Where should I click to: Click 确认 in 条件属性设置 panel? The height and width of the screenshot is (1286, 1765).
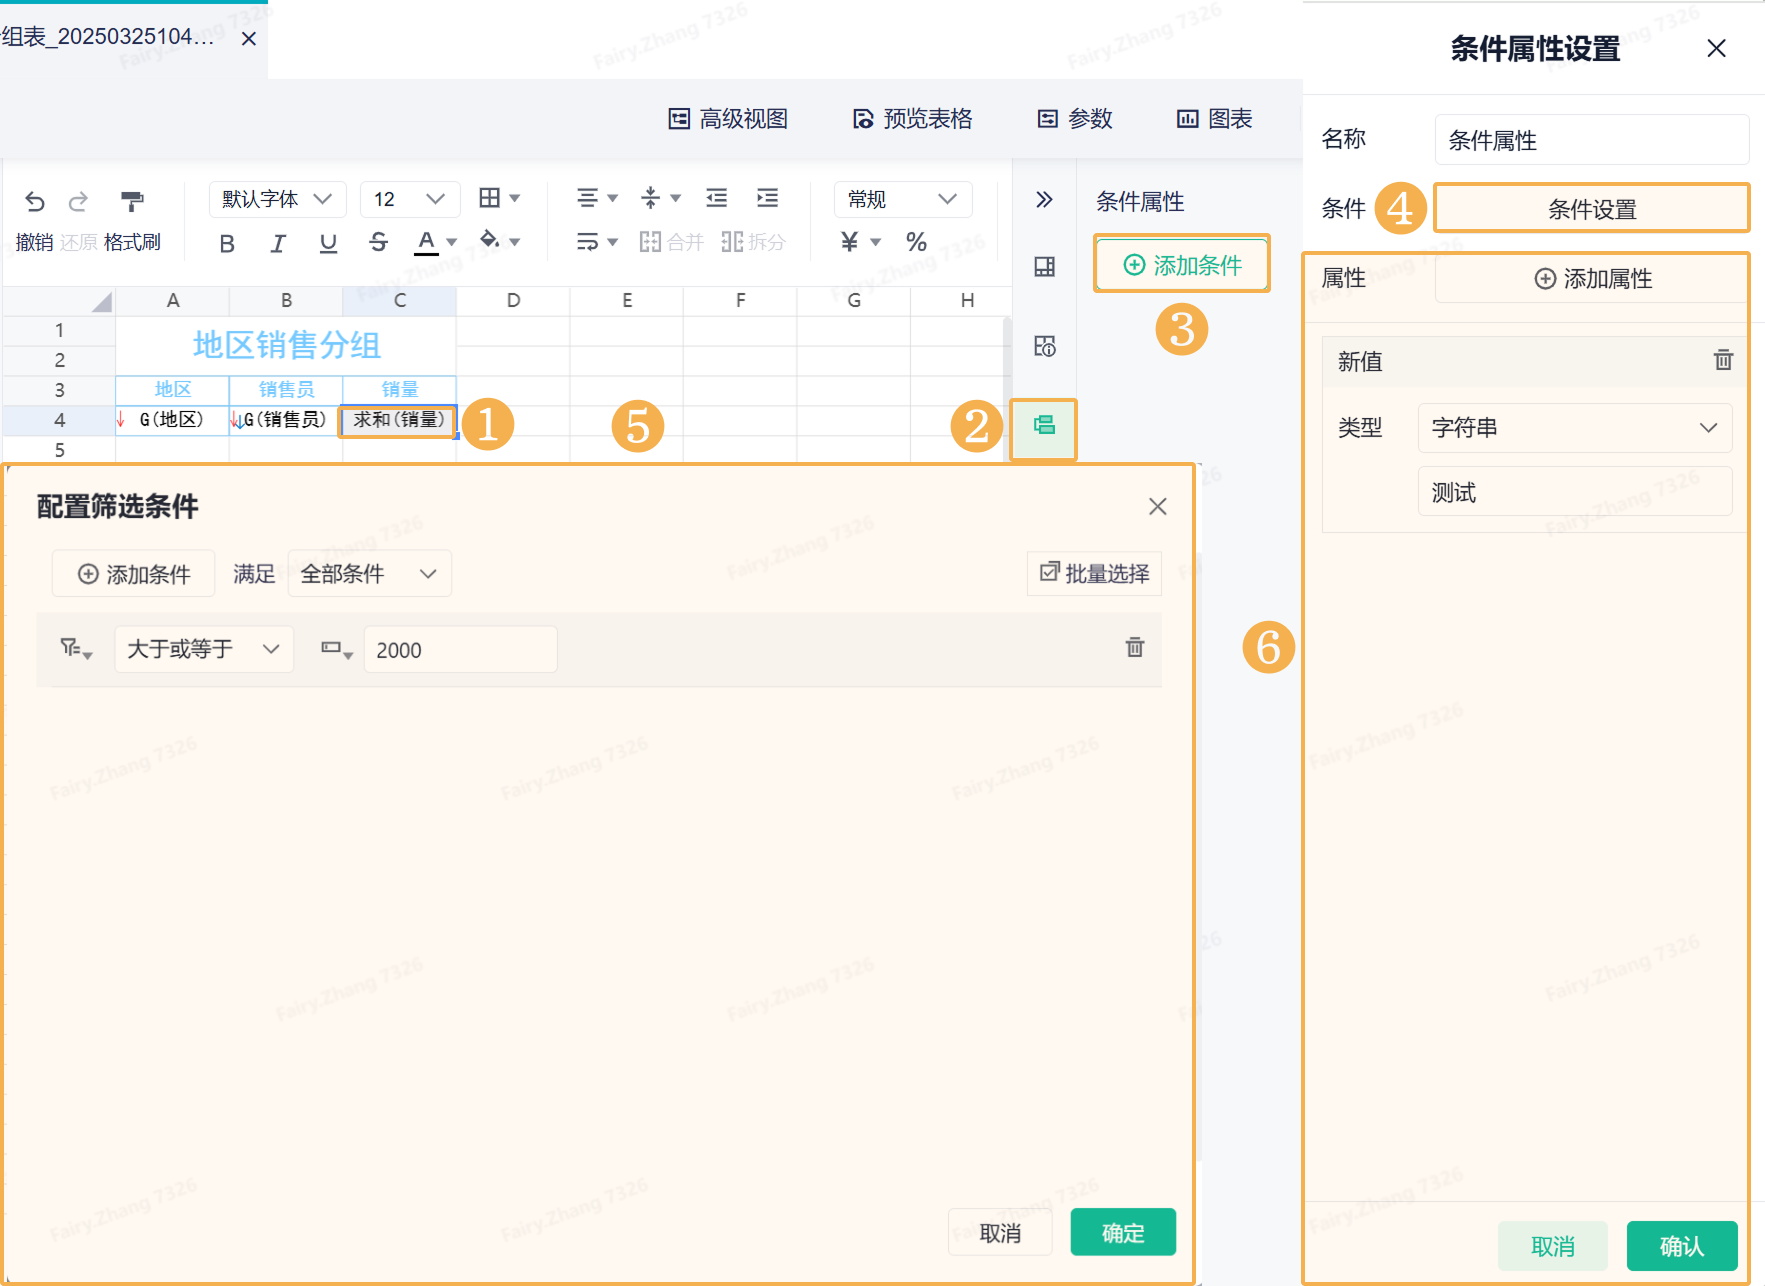[x=1682, y=1246]
